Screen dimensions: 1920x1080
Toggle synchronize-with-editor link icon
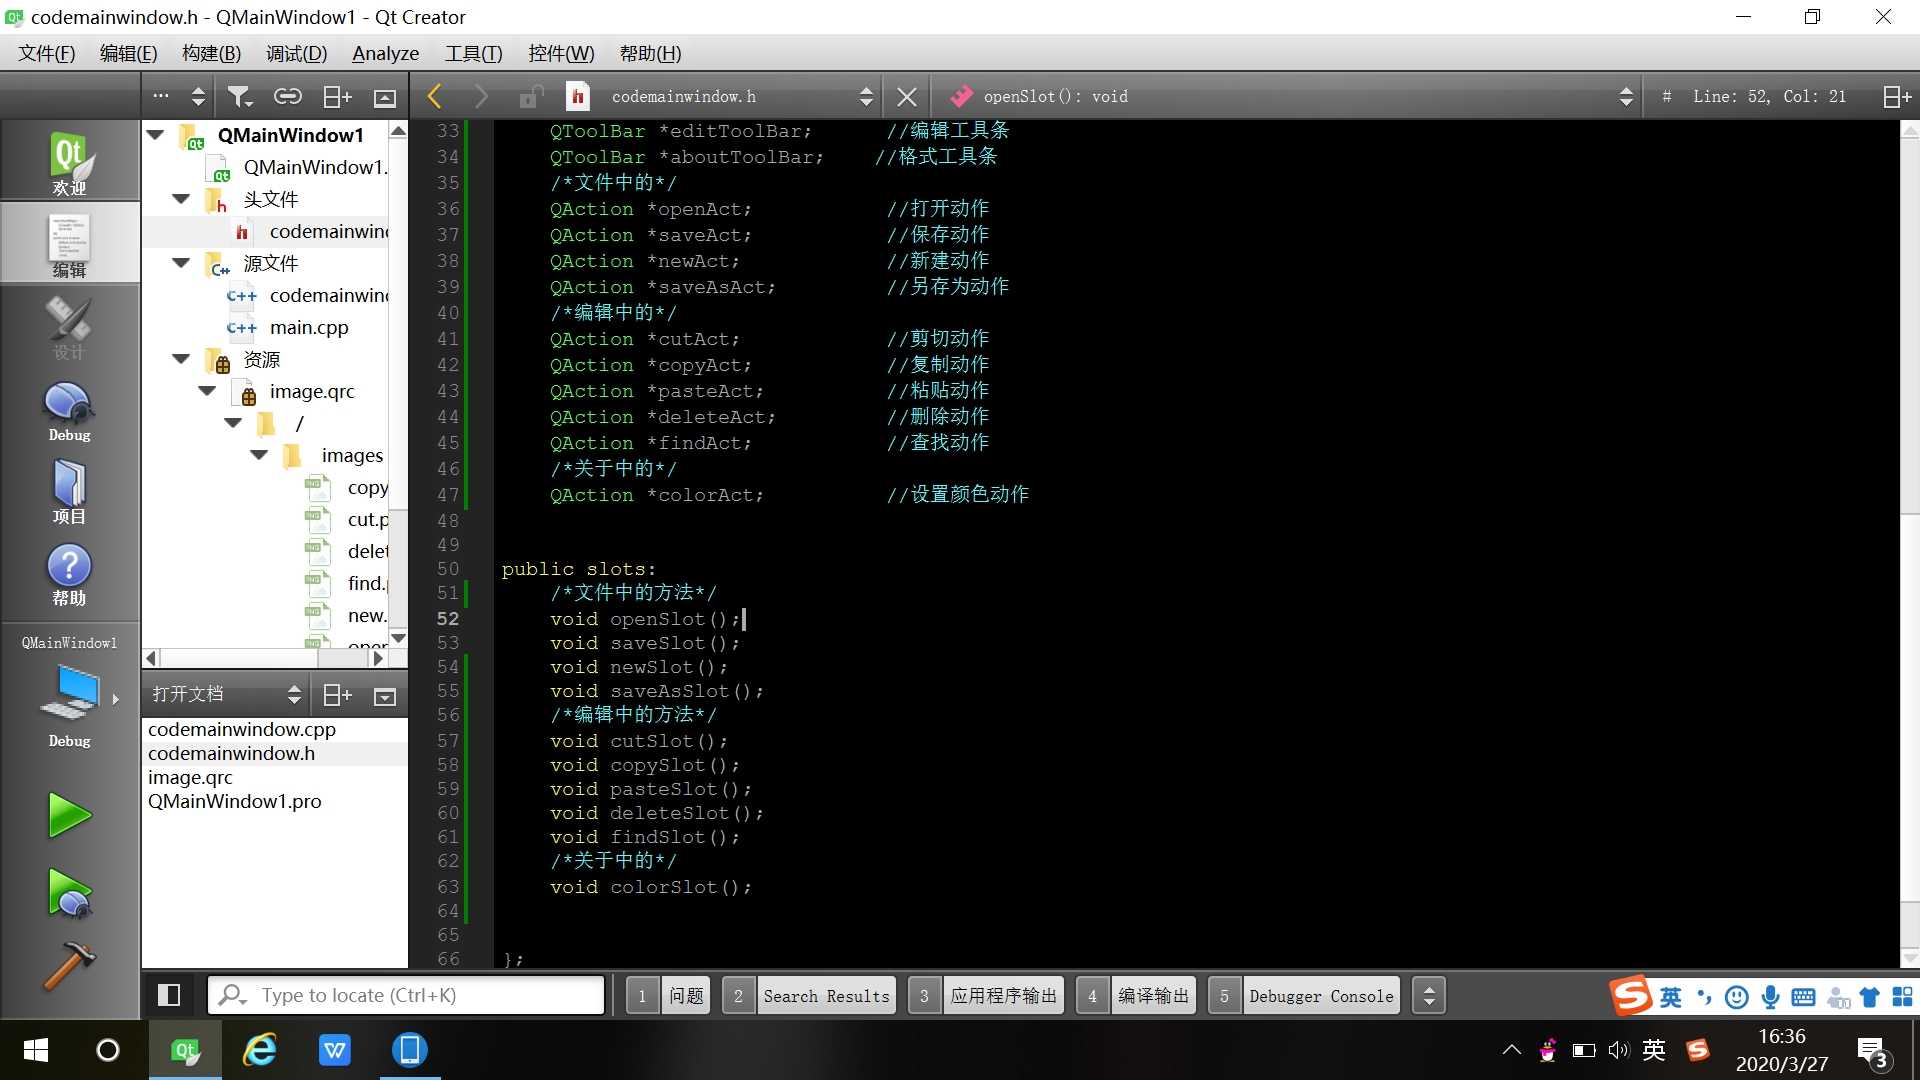[288, 95]
